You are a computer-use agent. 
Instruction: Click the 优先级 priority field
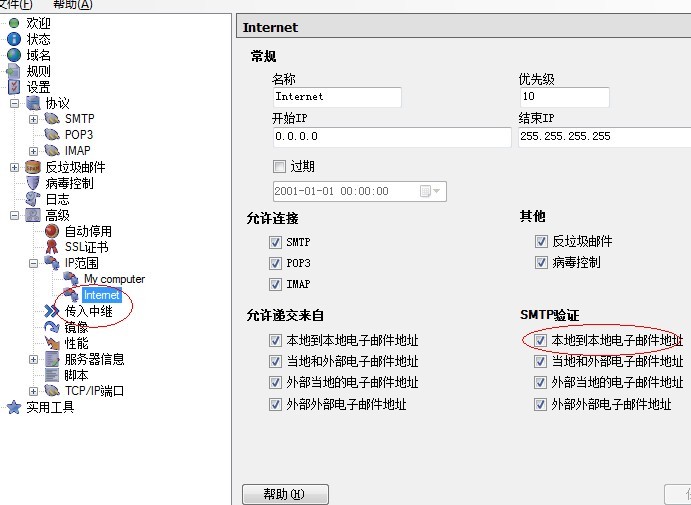coord(565,97)
